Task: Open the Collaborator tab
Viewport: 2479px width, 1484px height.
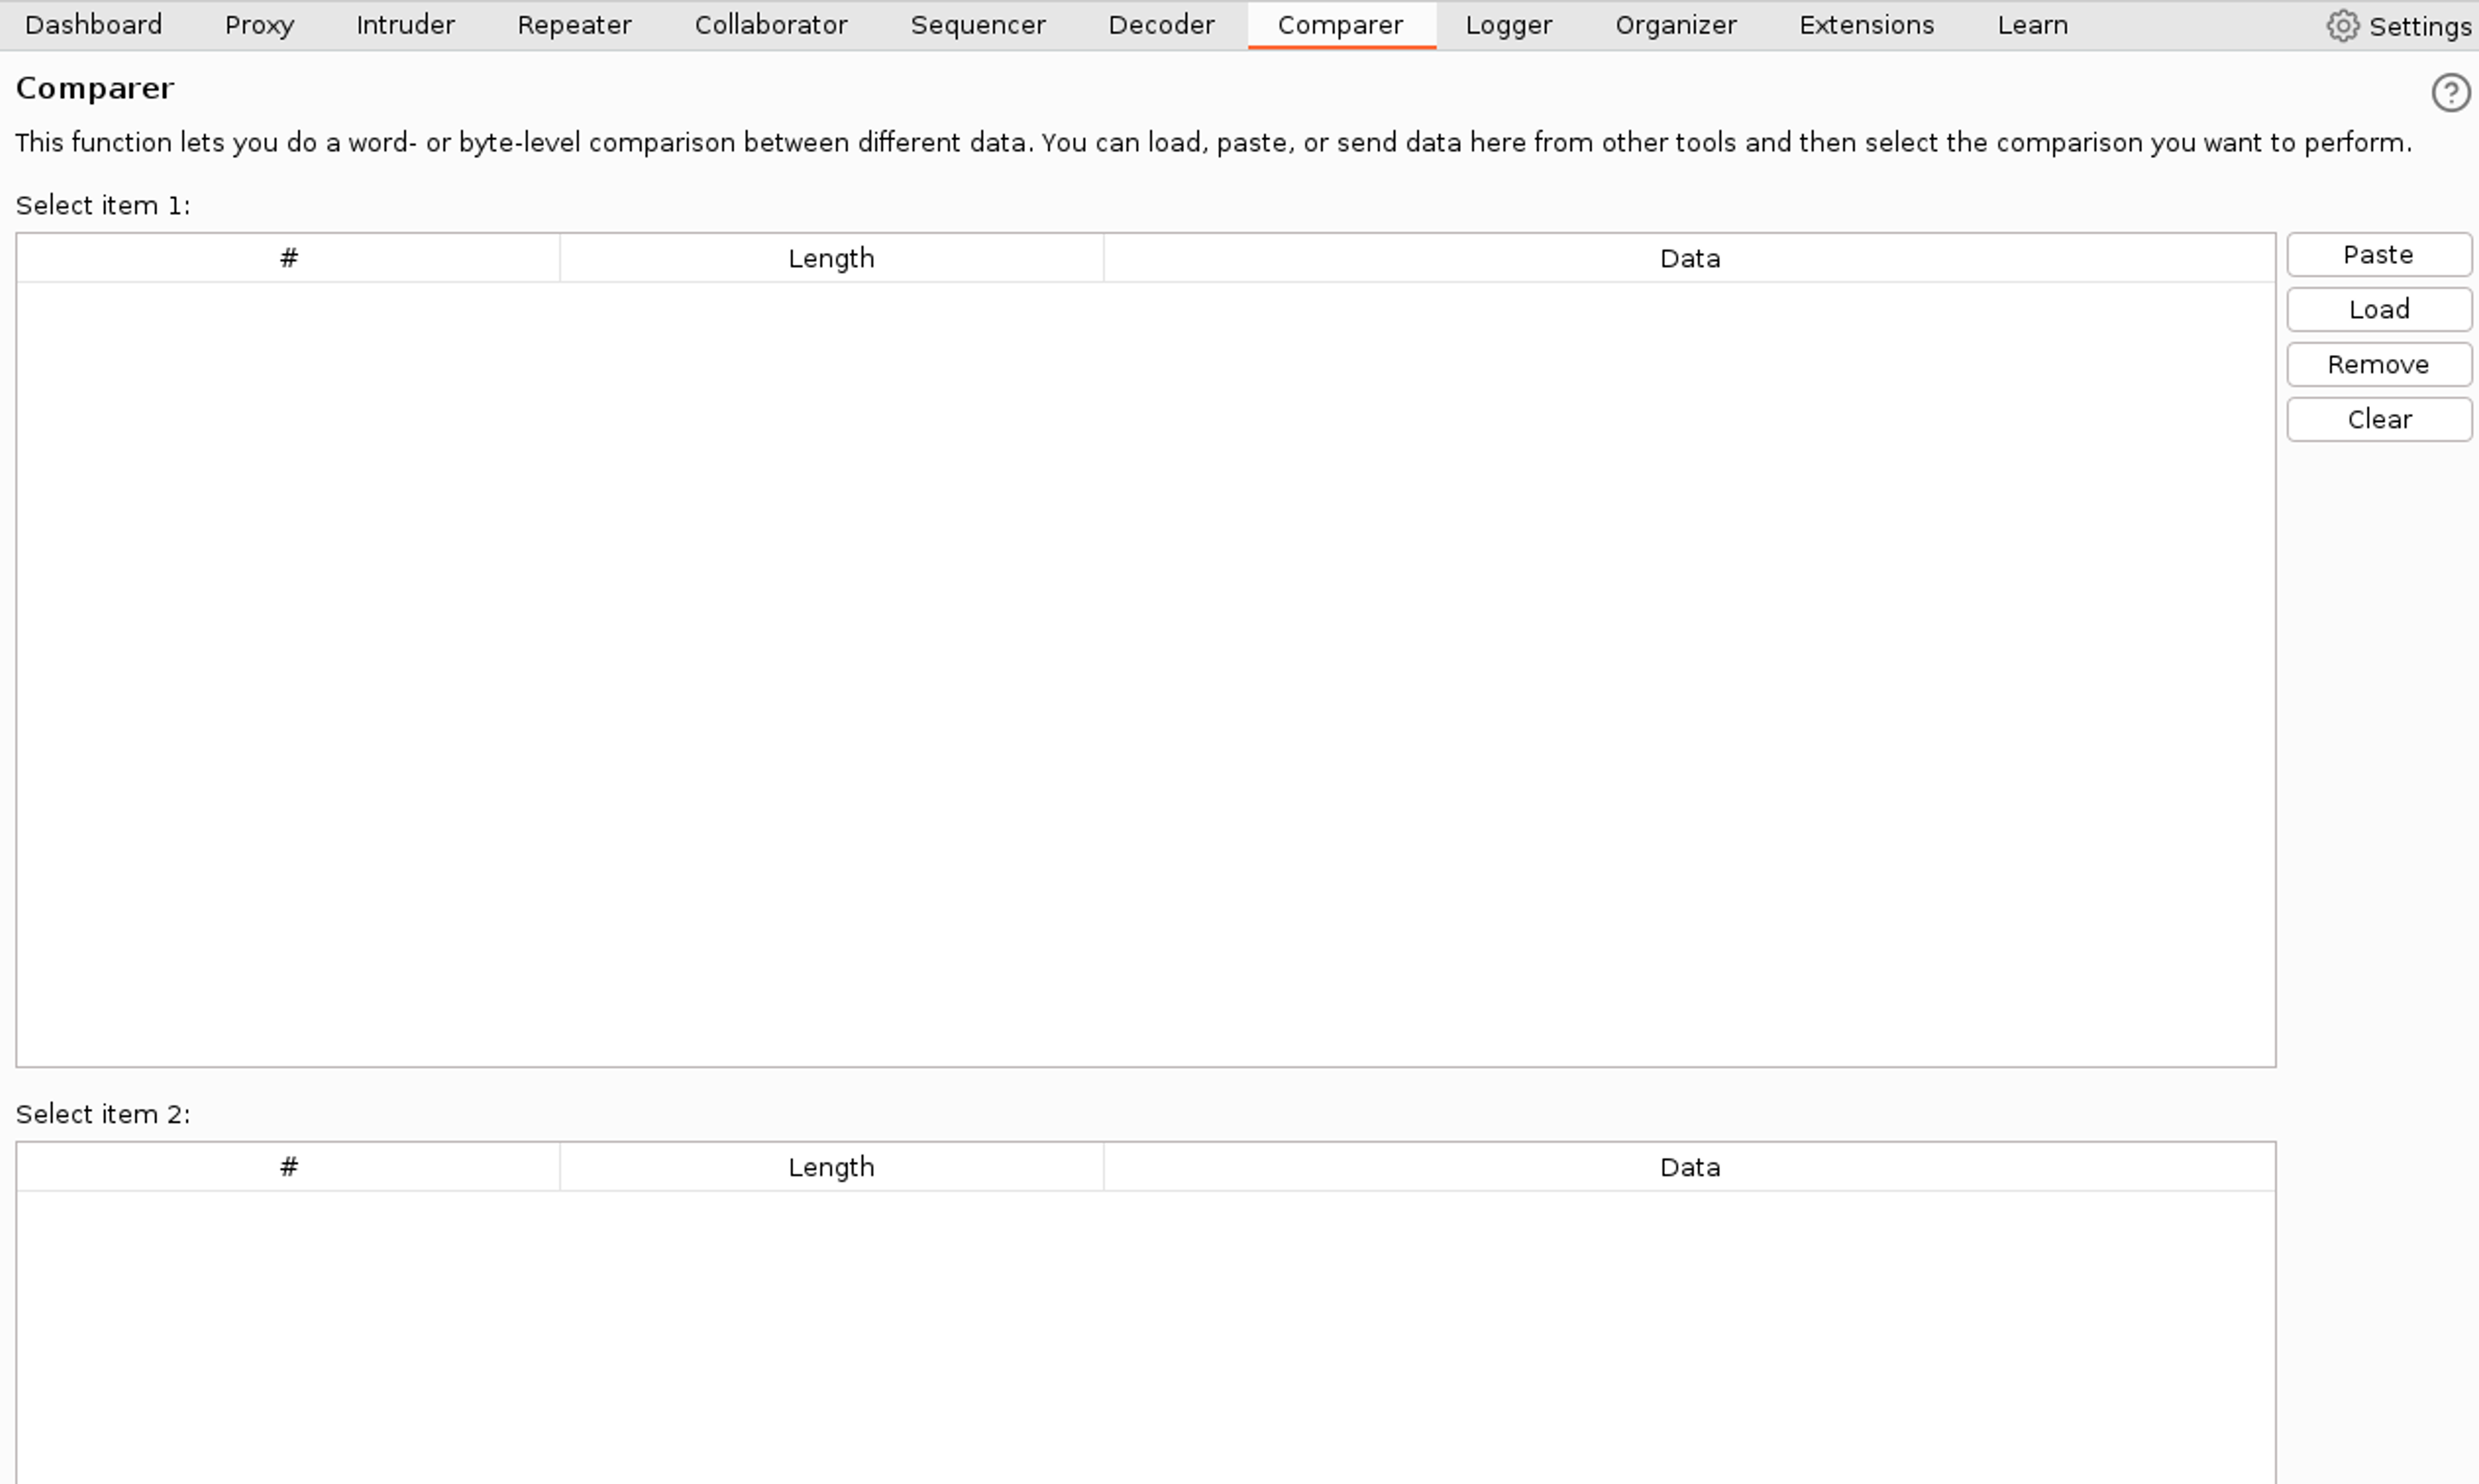Action: click(x=770, y=25)
